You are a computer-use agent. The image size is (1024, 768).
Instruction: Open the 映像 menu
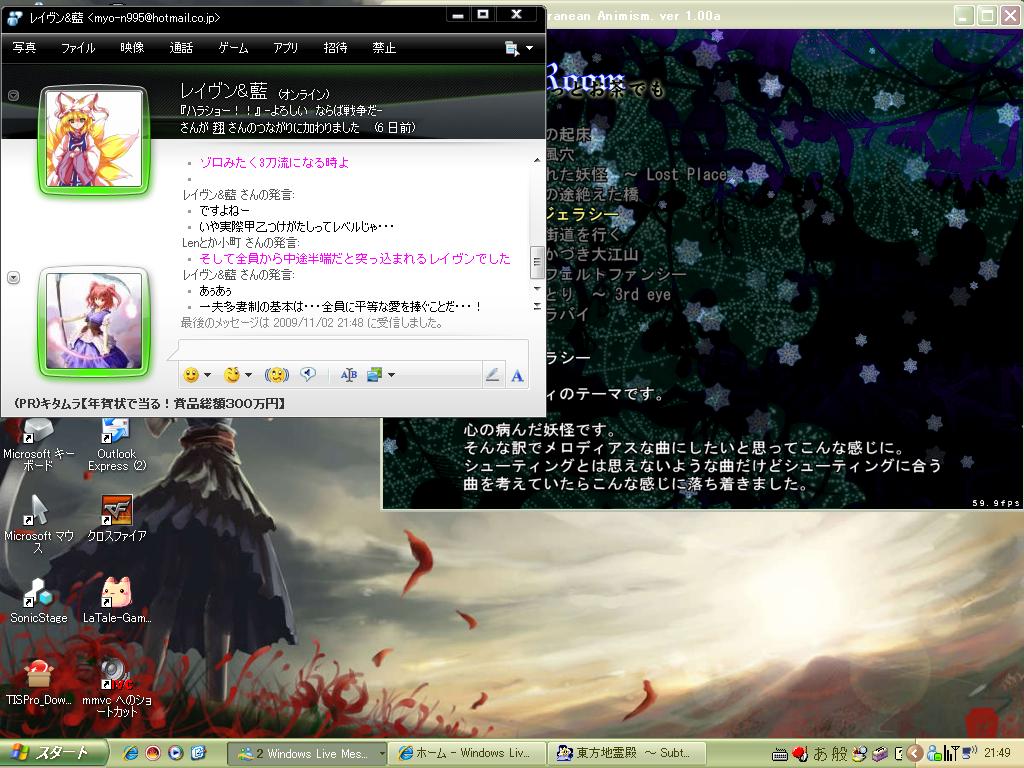point(132,48)
